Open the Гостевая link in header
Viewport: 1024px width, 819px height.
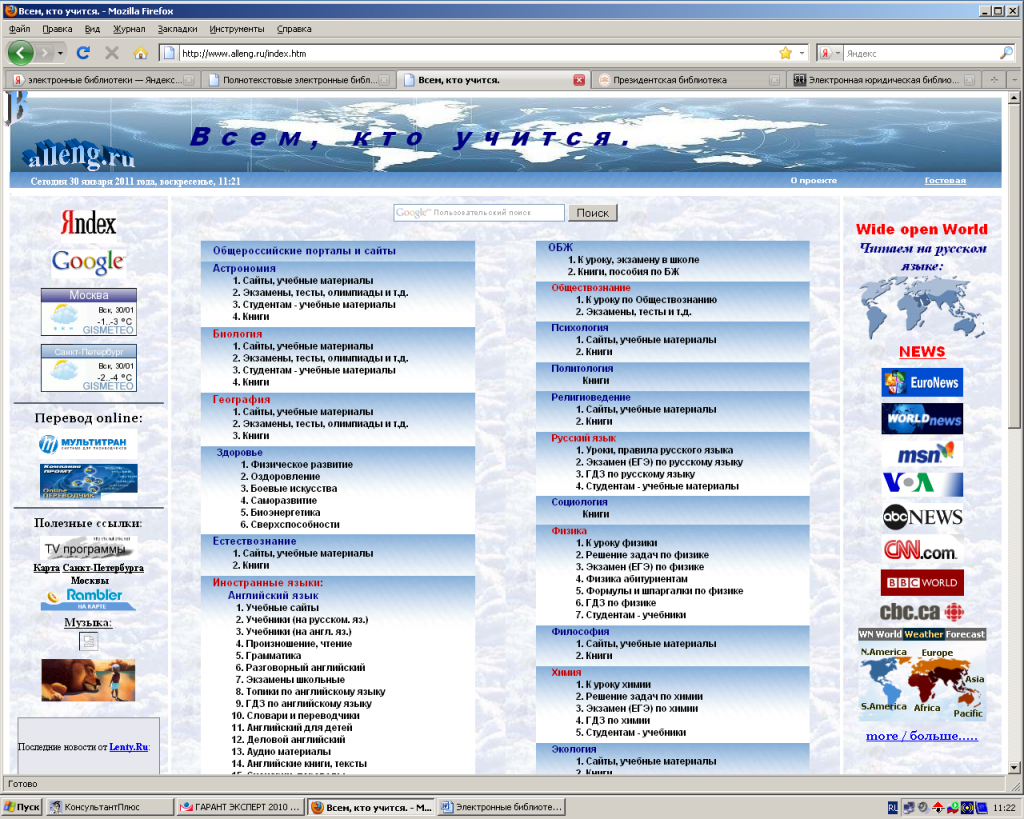[945, 181]
